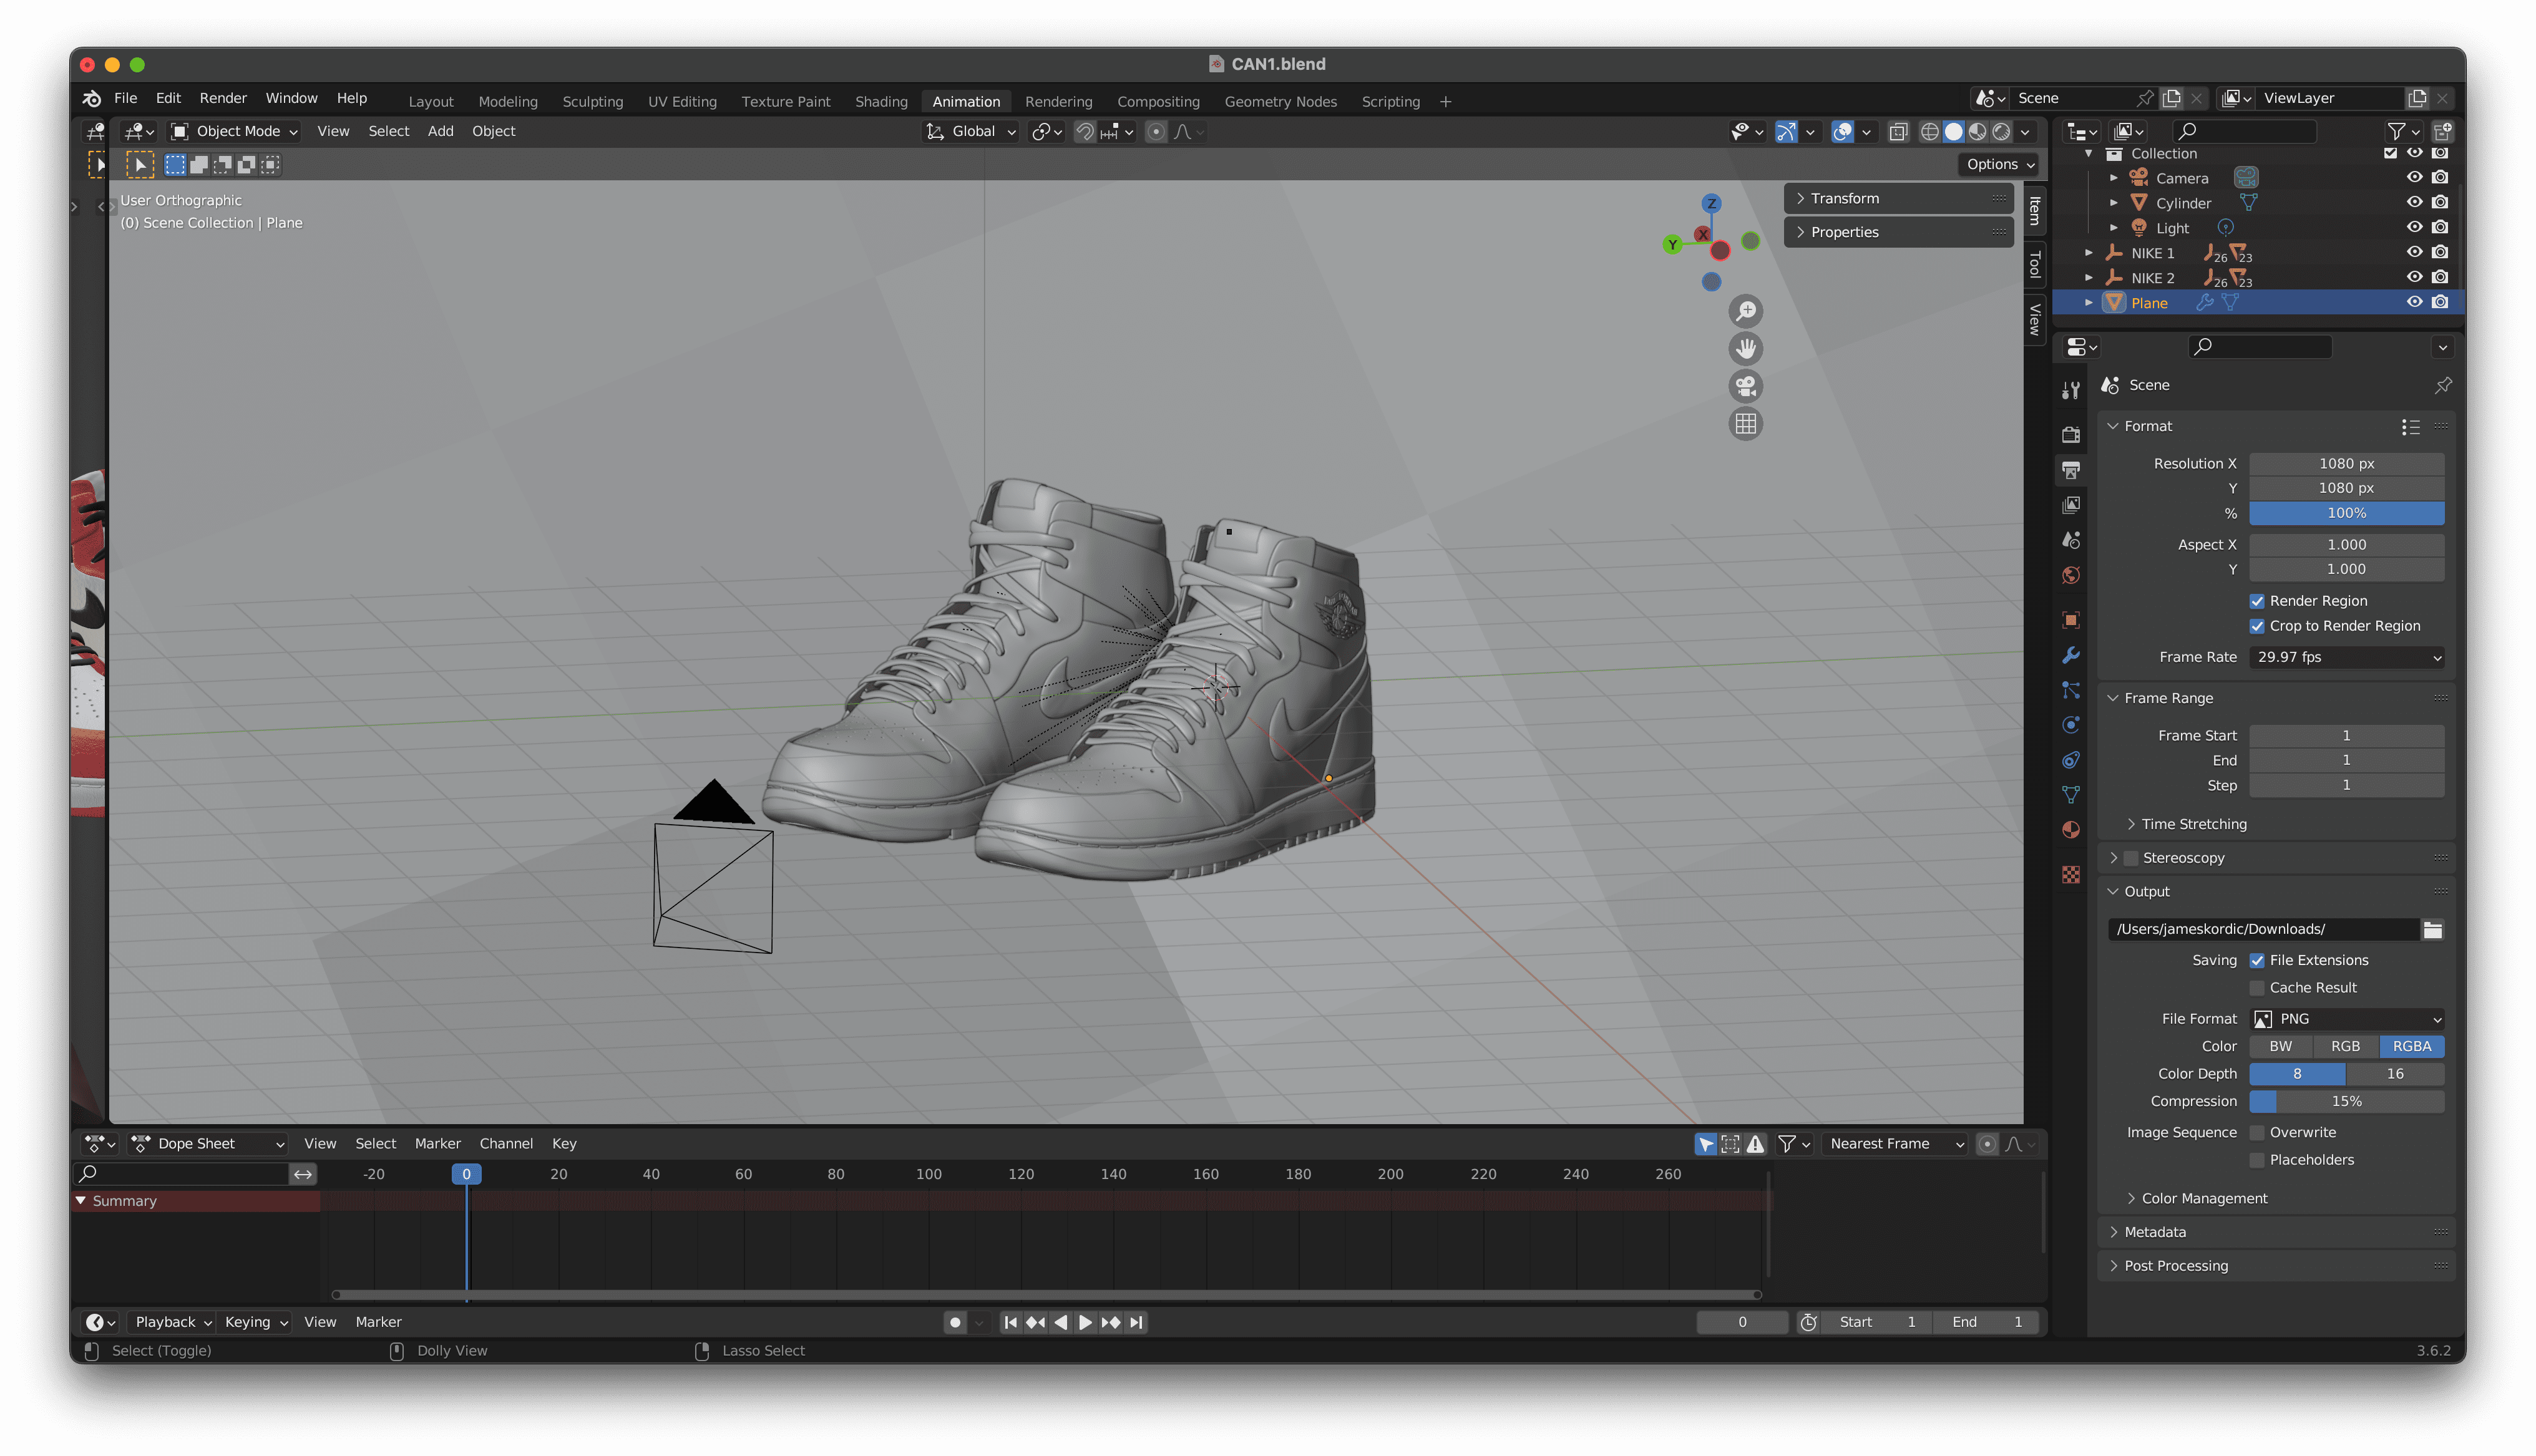The image size is (2536, 1456).
Task: Click the output path field
Action: click(2263, 929)
